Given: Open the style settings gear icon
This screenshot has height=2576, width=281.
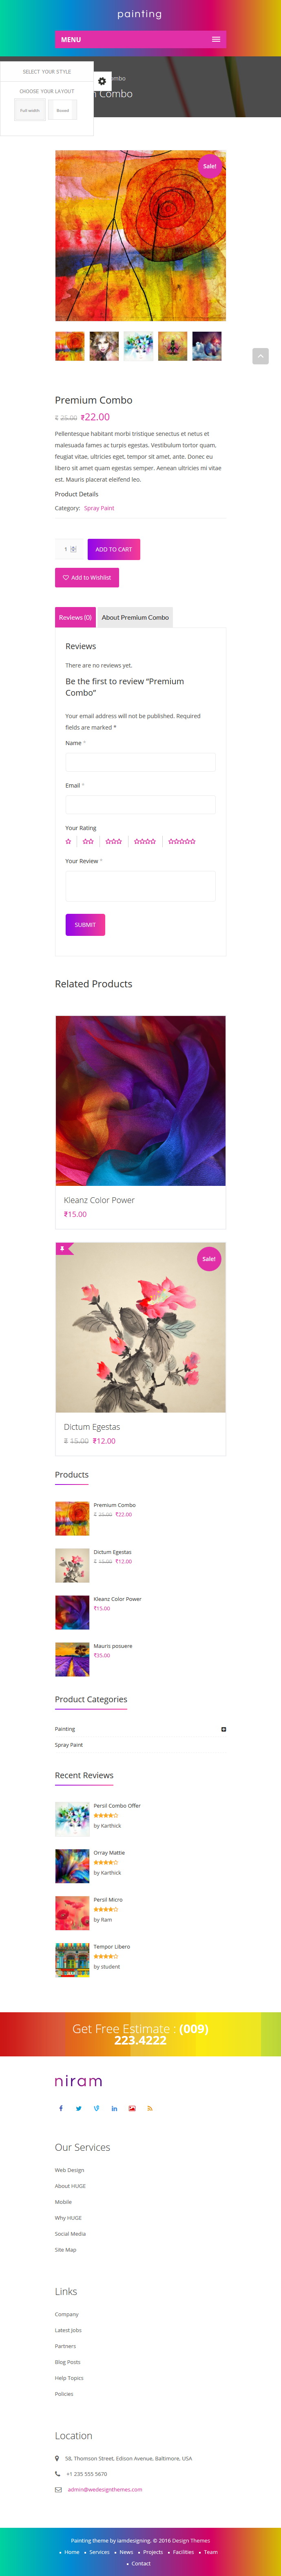Looking at the screenshot, I should click(x=102, y=81).
